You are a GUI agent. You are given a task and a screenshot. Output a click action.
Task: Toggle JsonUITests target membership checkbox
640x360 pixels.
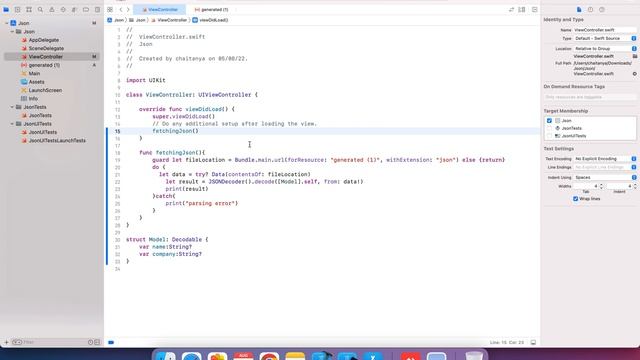[549, 136]
